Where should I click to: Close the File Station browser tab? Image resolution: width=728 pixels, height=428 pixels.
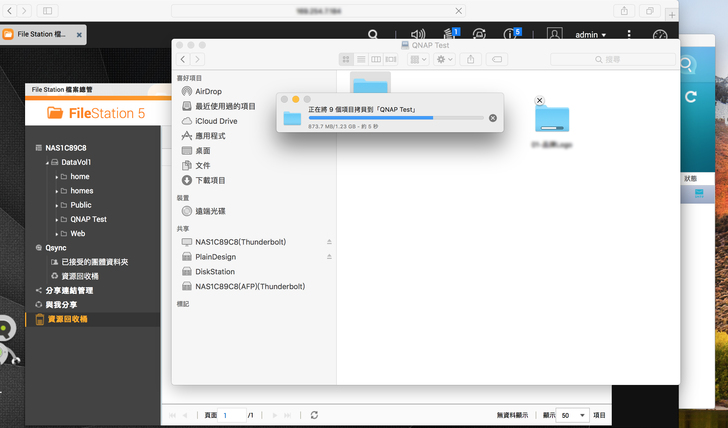click(79, 35)
